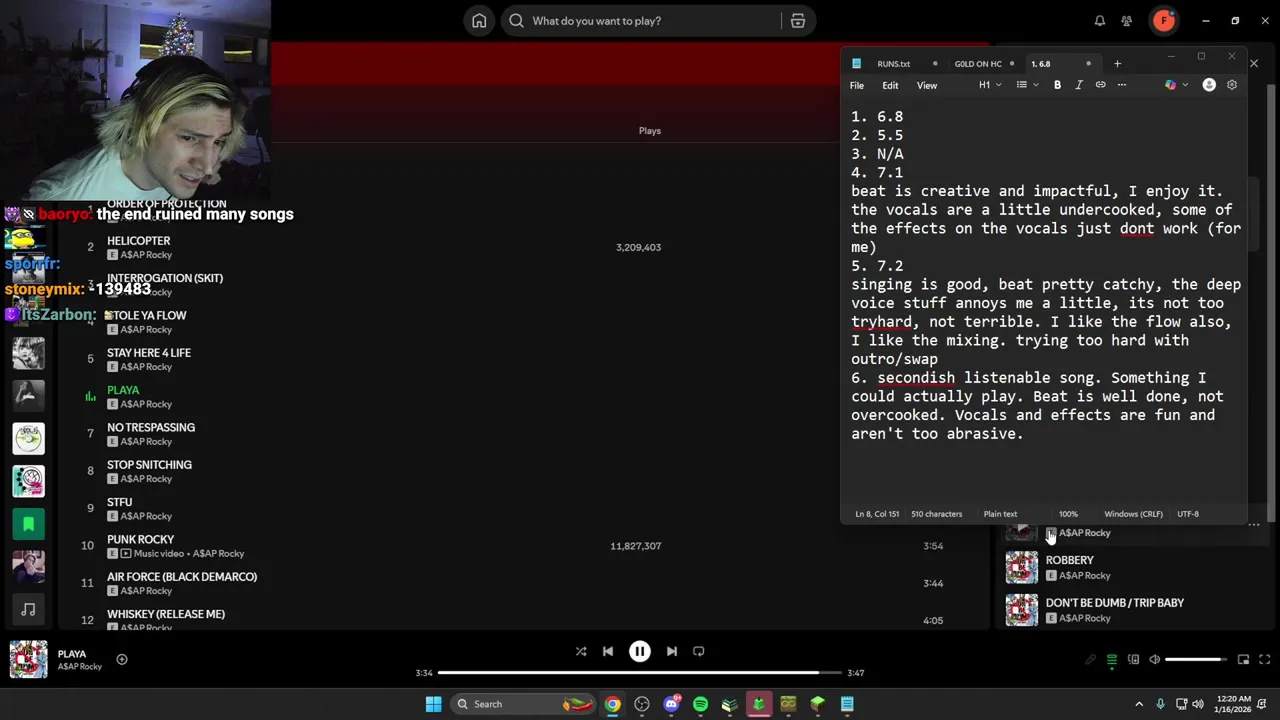The image size is (1280, 720).
Task: Open Notepad from the taskbar
Action: [847, 704]
